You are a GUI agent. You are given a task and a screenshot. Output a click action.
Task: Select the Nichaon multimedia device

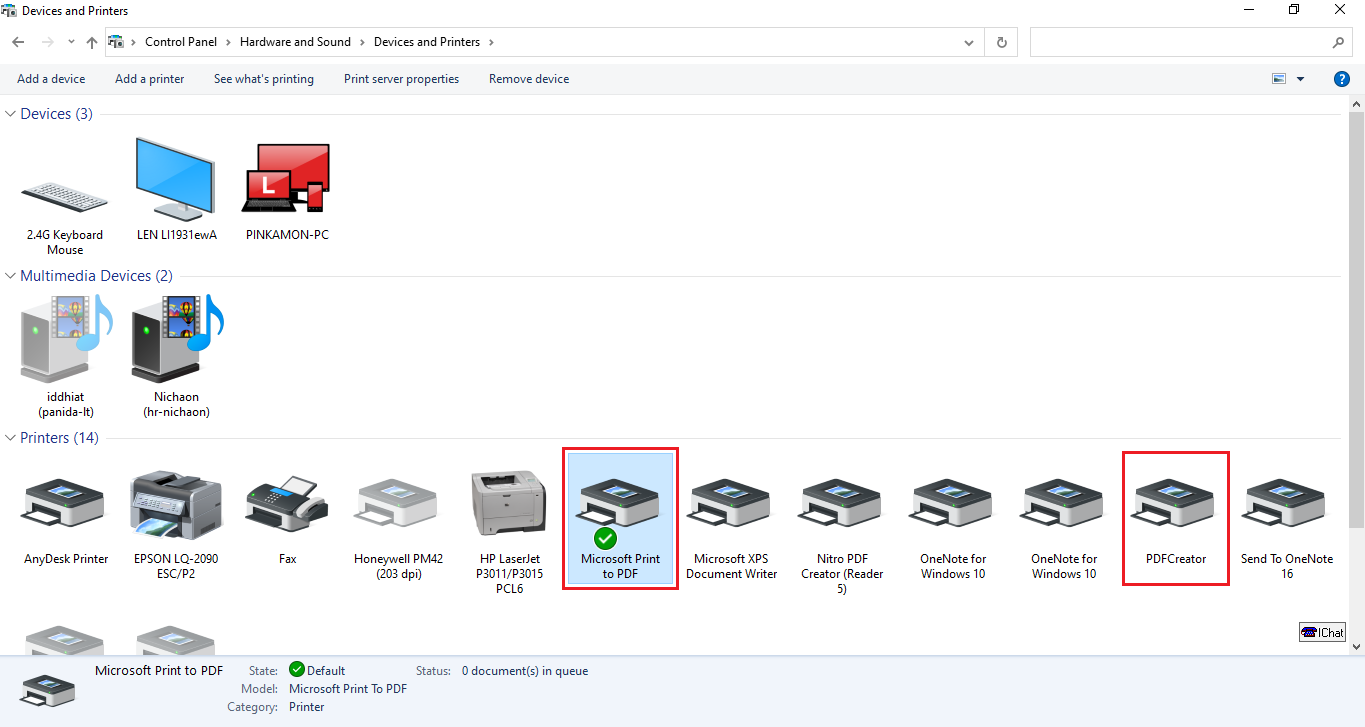pos(176,344)
